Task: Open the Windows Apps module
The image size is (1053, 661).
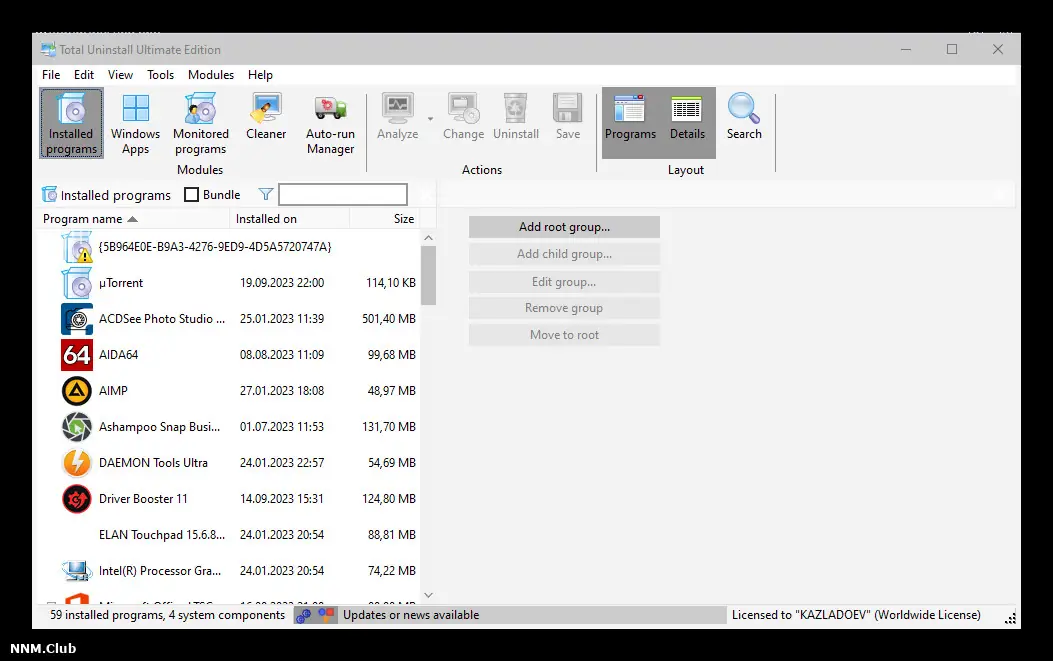Action: pyautogui.click(x=135, y=123)
